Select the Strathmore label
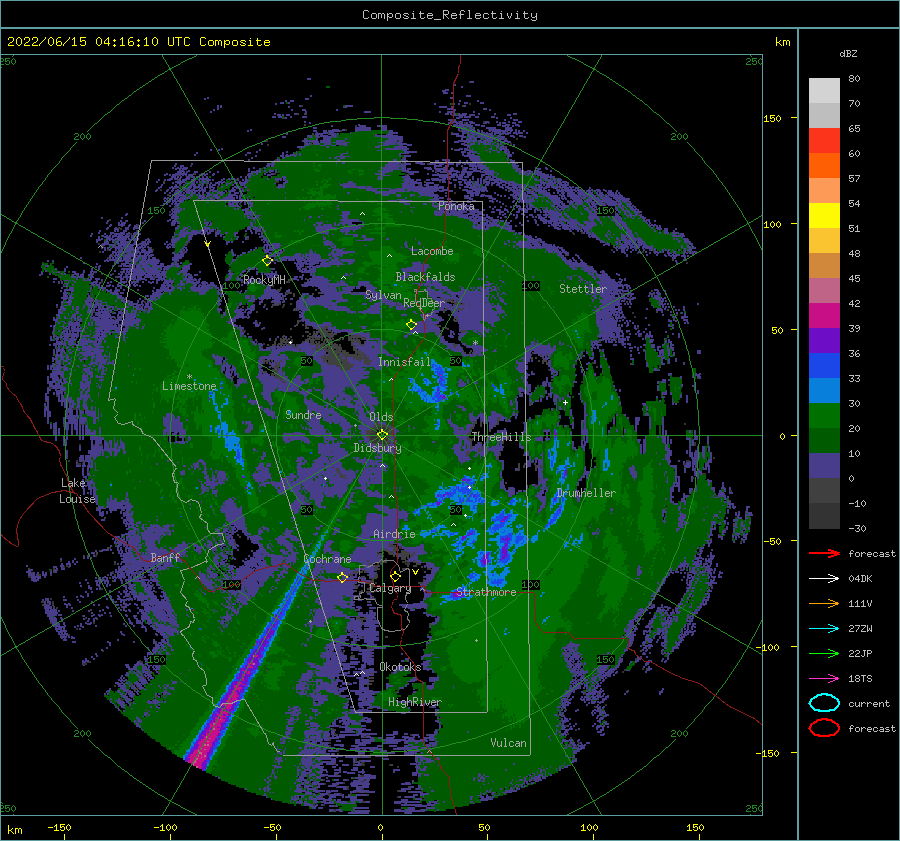This screenshot has width=900, height=841. [486, 592]
